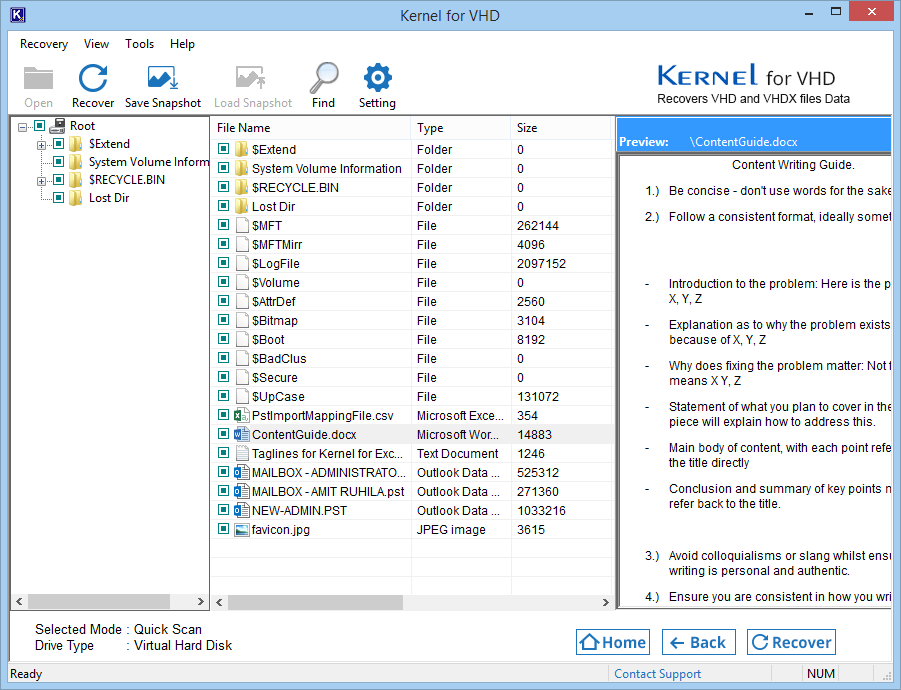
Task: Click the Kernel app icon in title bar
Action: click(18, 14)
